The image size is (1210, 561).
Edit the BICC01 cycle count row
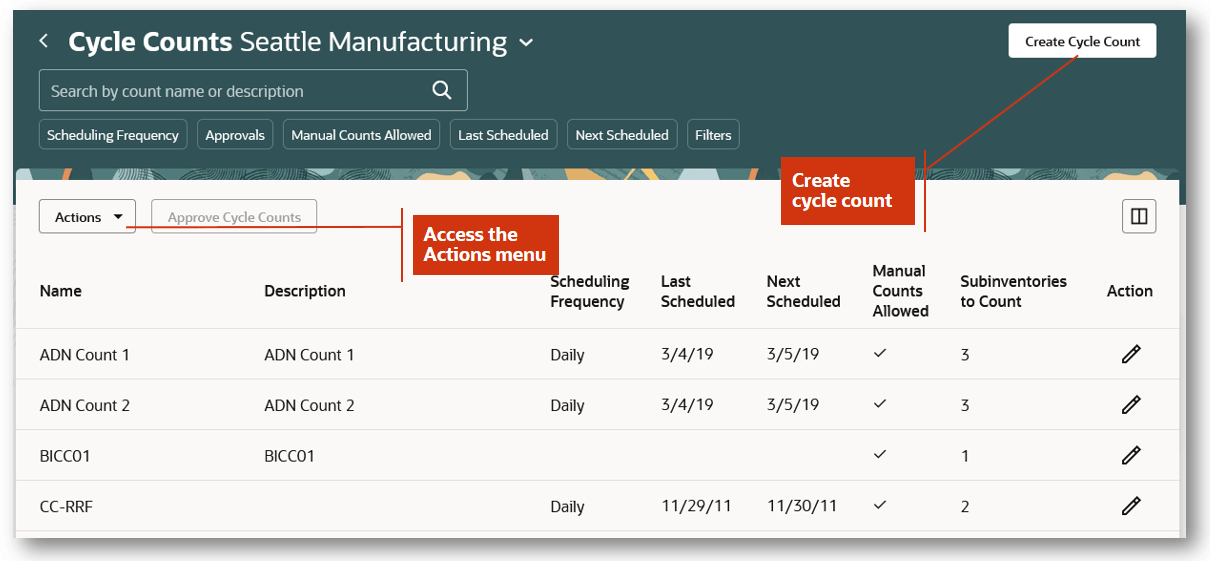[x=1131, y=455]
